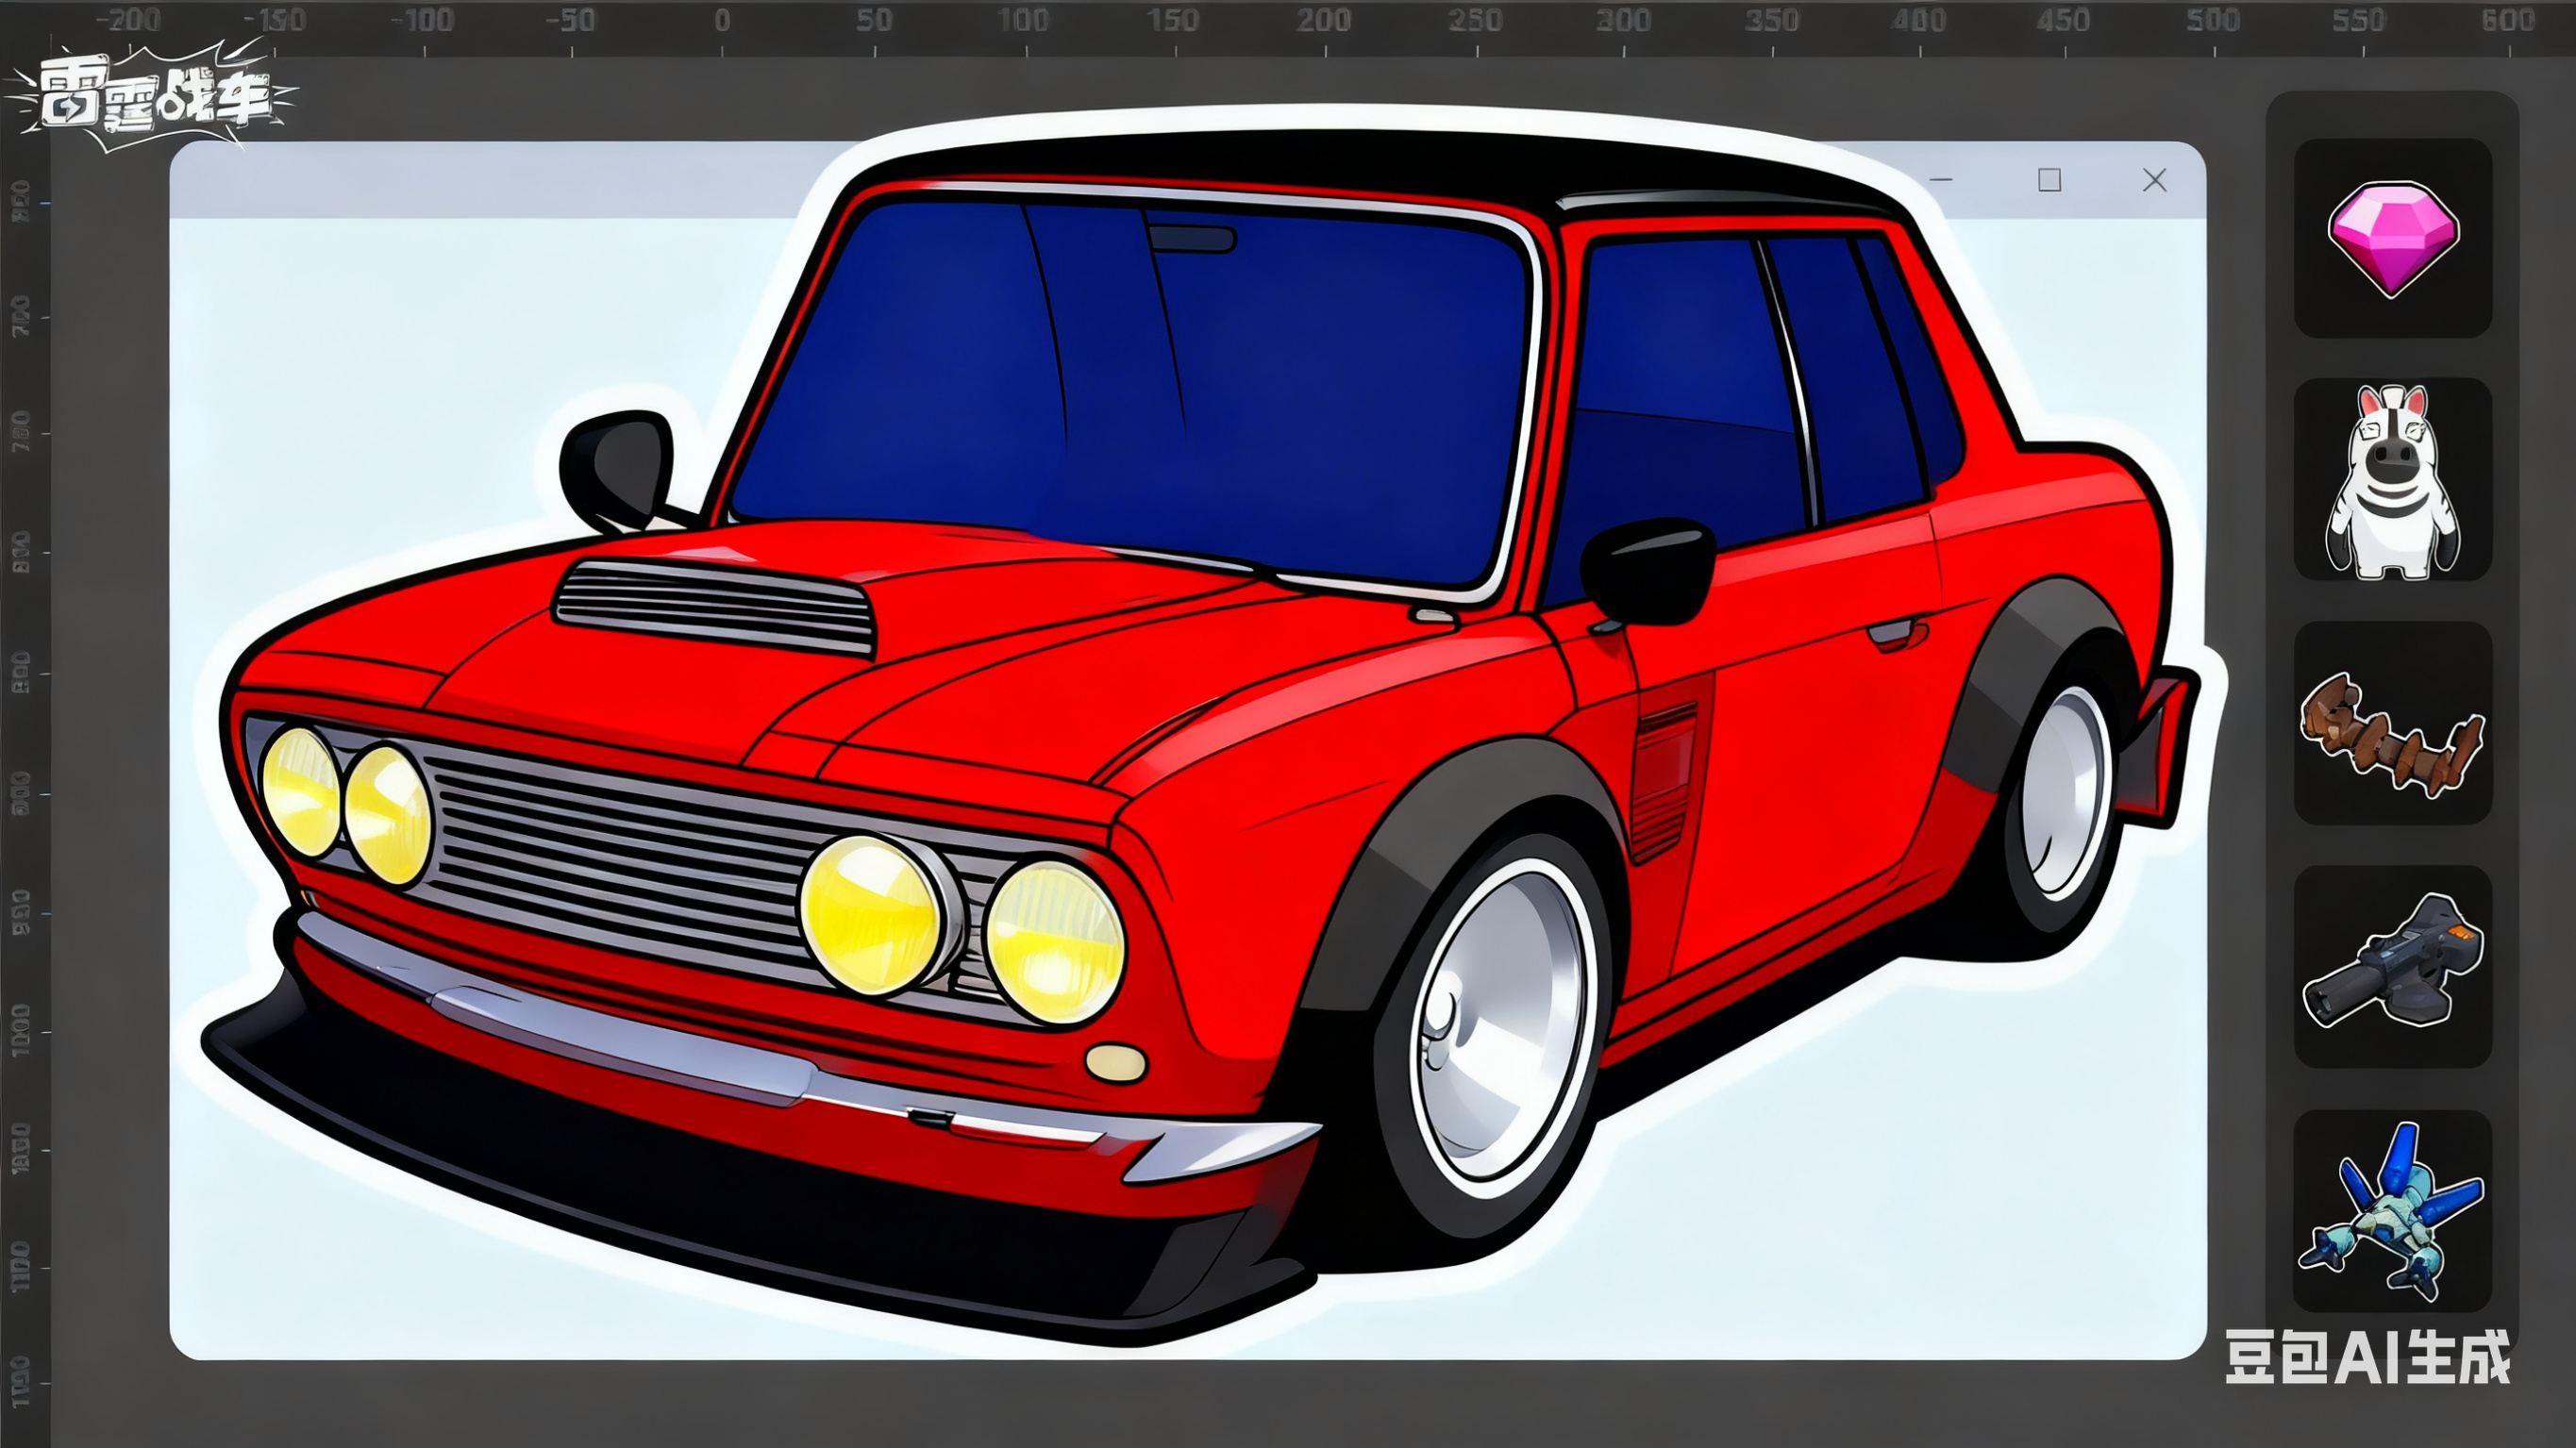Select the pink gem icon
The image size is (2576, 1448).
point(2392,238)
